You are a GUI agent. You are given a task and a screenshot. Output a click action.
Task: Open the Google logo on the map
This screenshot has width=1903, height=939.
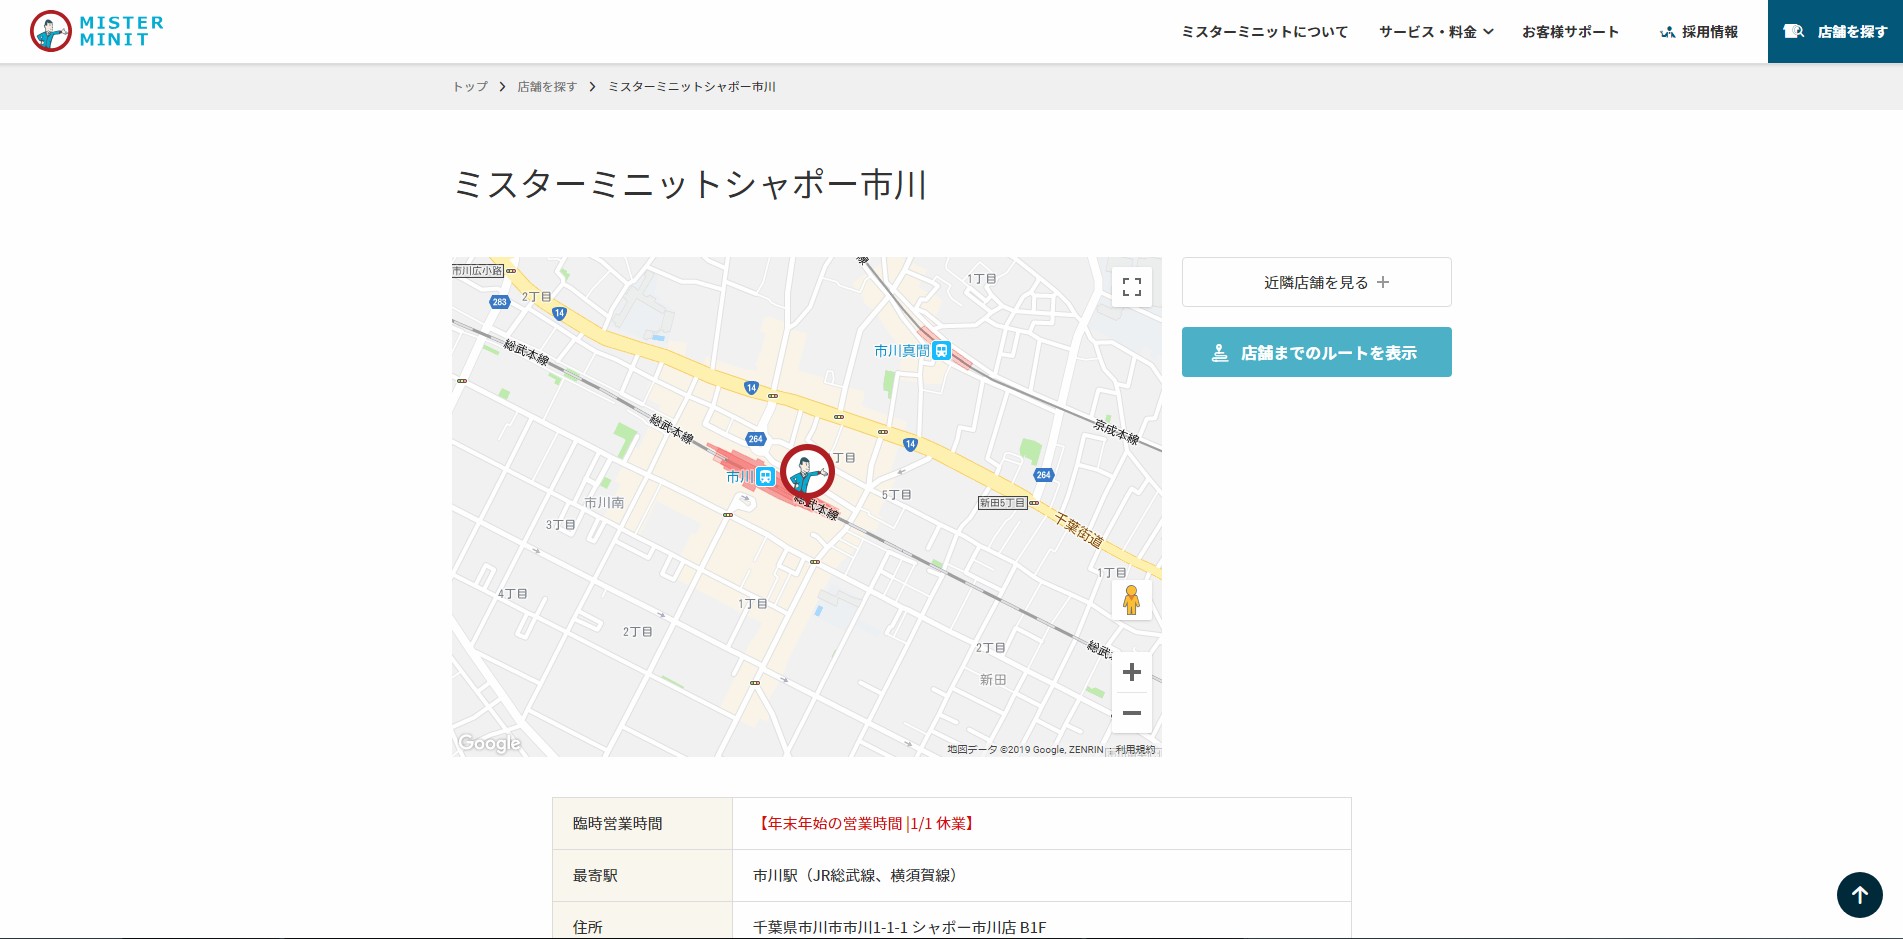[x=489, y=743]
